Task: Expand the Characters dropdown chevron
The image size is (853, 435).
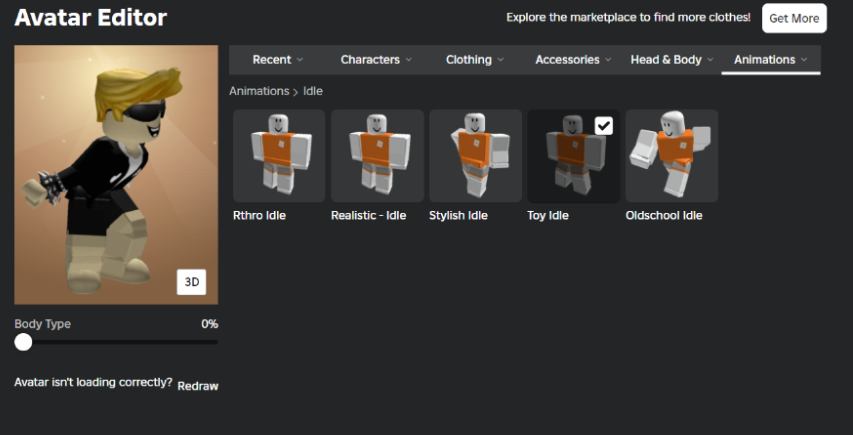Action: coord(409,60)
